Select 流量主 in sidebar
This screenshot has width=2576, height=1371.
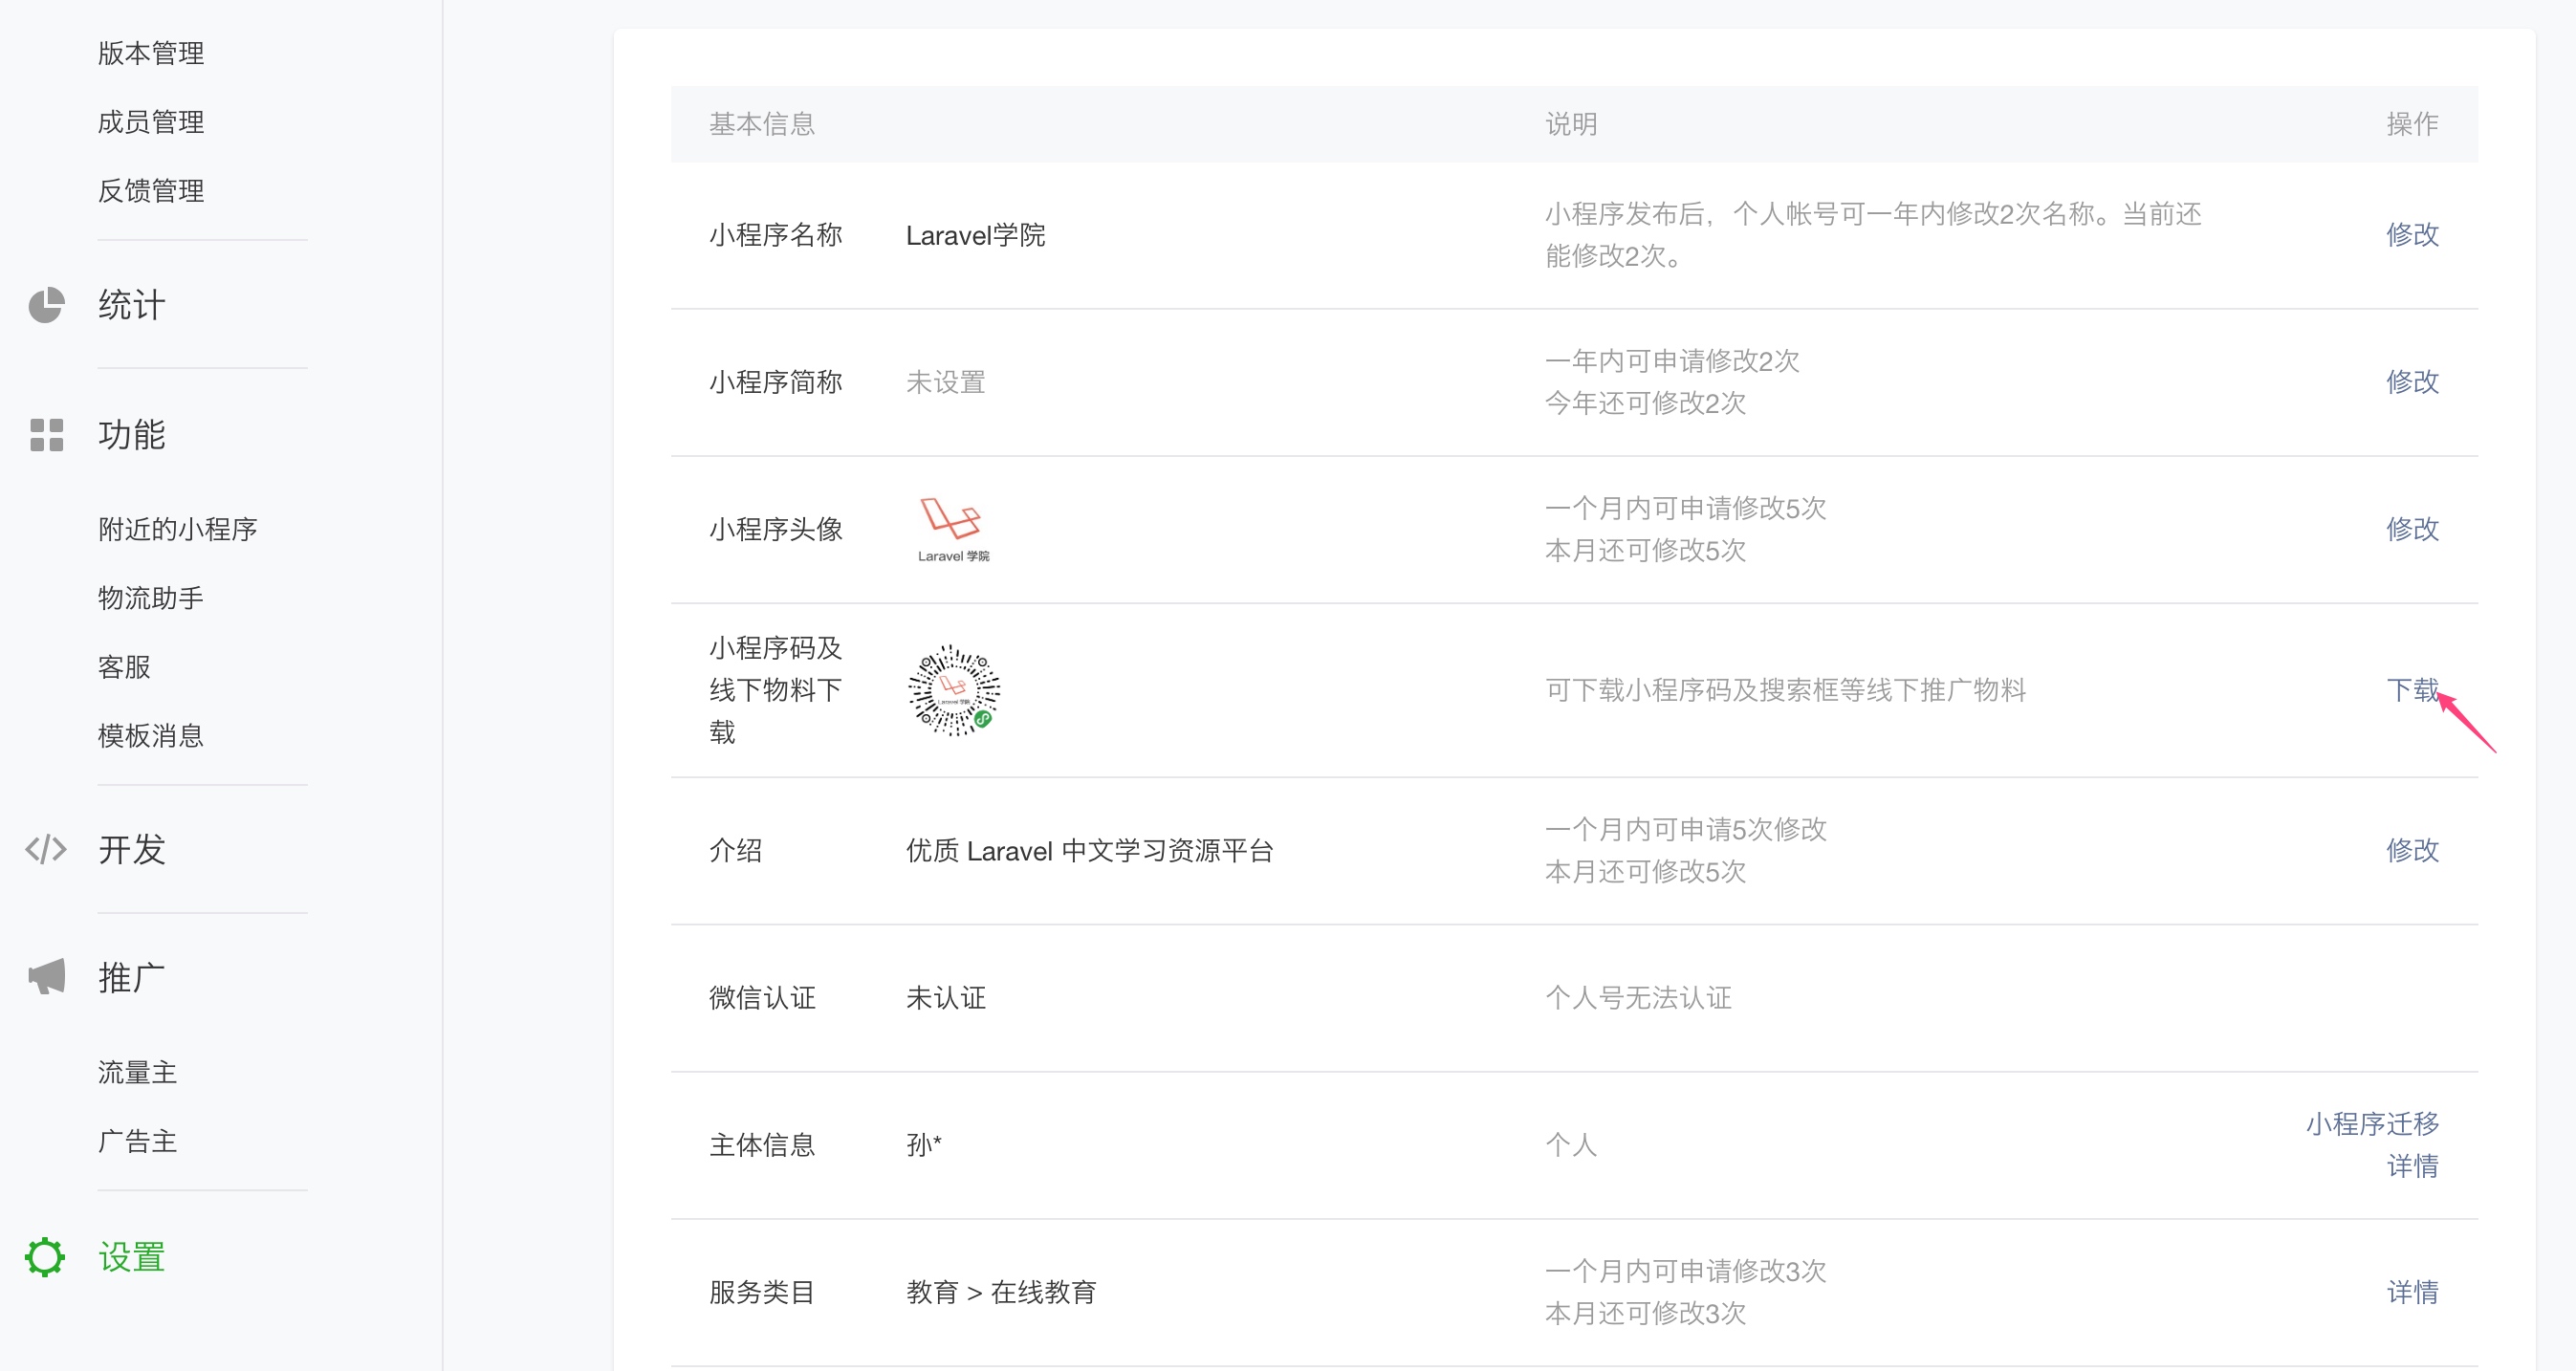click(138, 1072)
